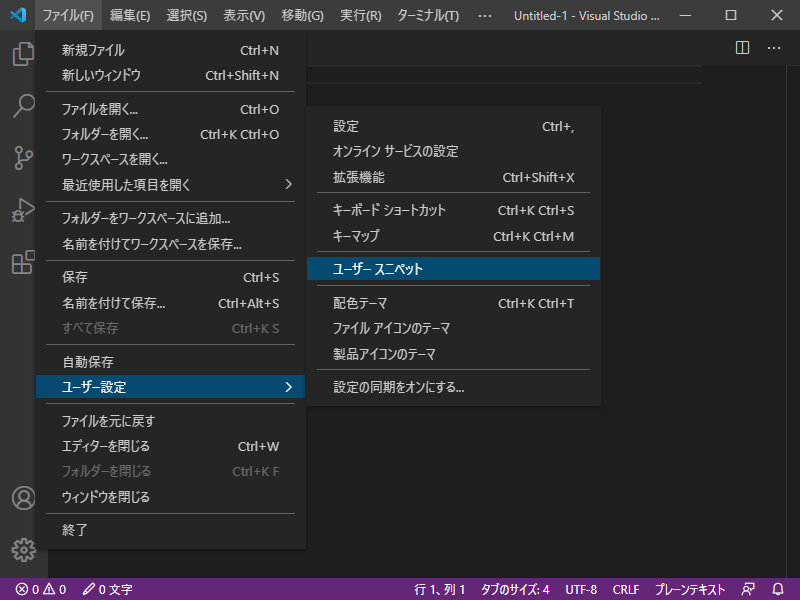Click CRLF line ending in status bar
Viewport: 800px width, 600px height.
(x=626, y=589)
